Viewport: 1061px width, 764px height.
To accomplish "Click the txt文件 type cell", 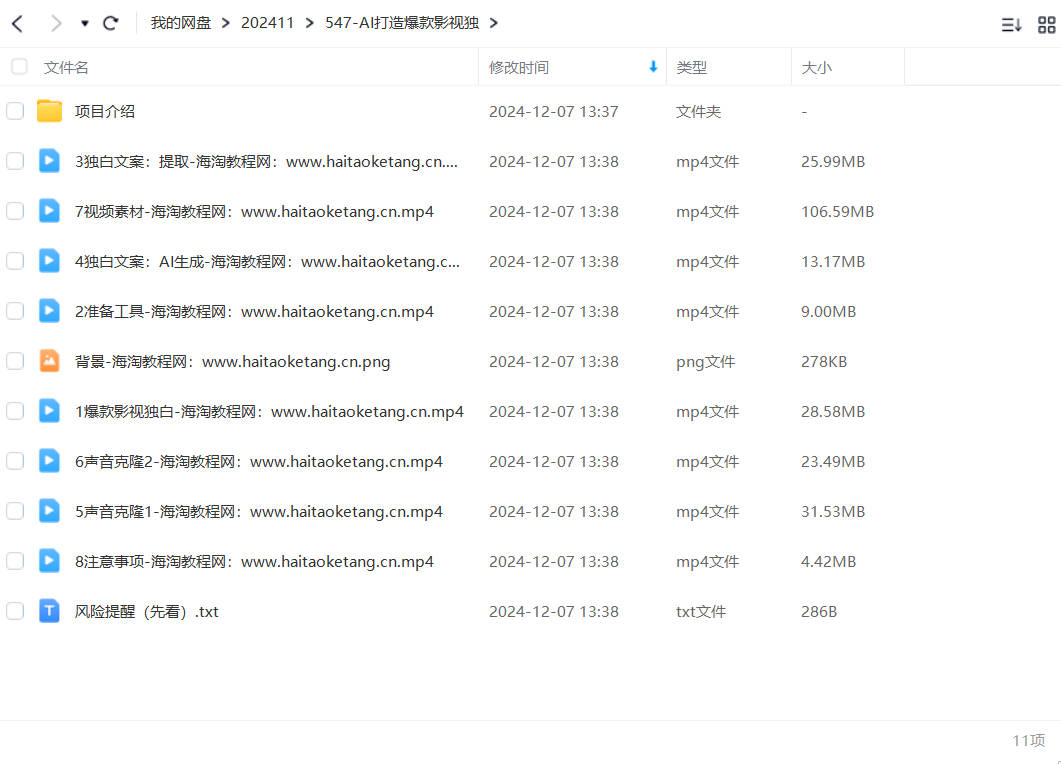I will click(701, 612).
